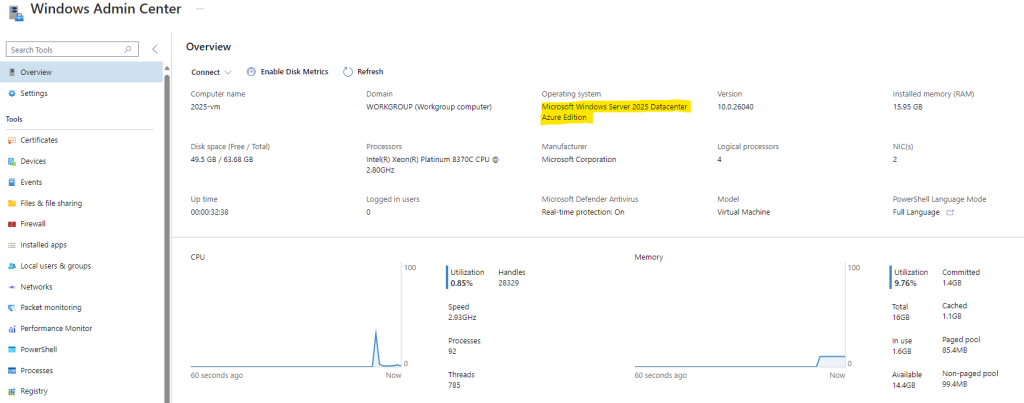The image size is (1024, 403).
Task: Click up time value 00:00:32:38
Action: pyautogui.click(x=209, y=212)
